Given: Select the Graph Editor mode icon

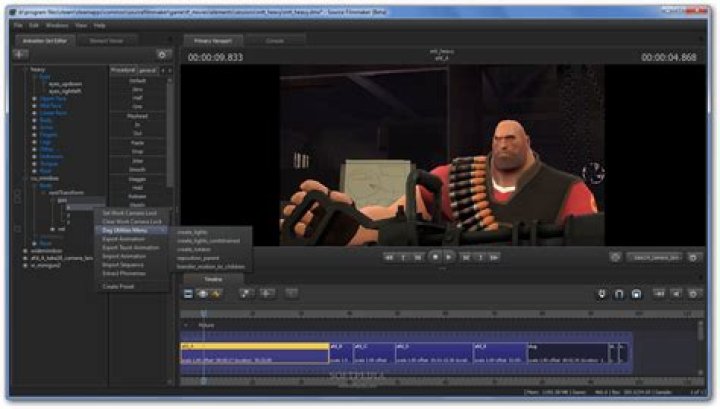Looking at the screenshot, I should click(x=215, y=293).
